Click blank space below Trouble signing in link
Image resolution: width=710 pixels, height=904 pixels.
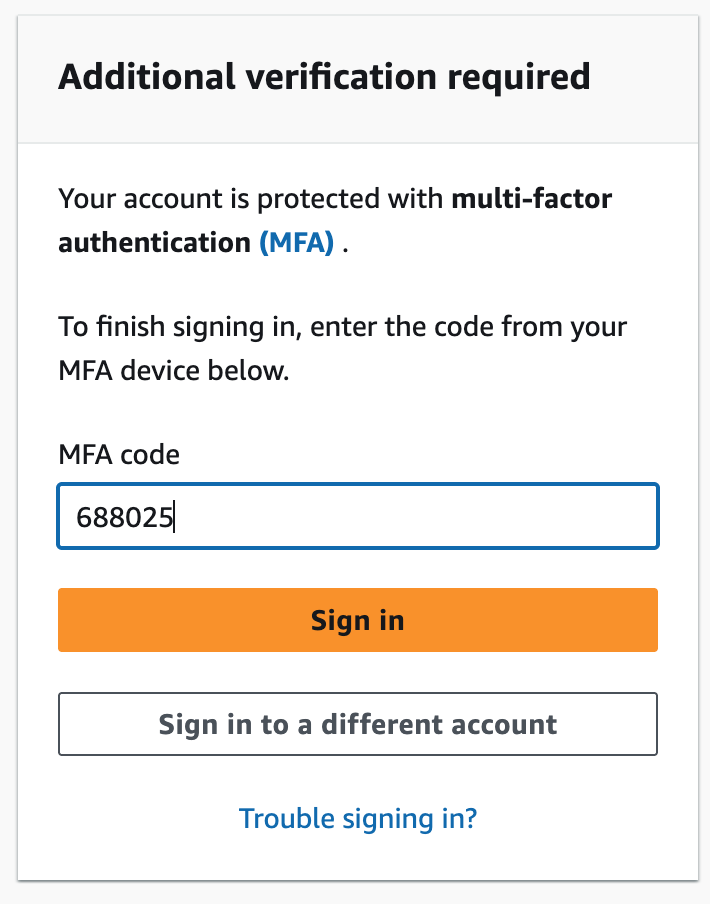pyautogui.click(x=357, y=862)
